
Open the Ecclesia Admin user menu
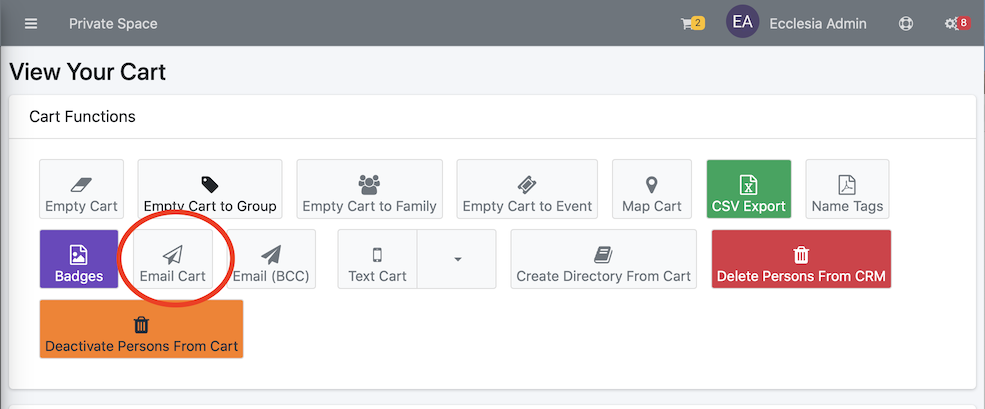(818, 24)
